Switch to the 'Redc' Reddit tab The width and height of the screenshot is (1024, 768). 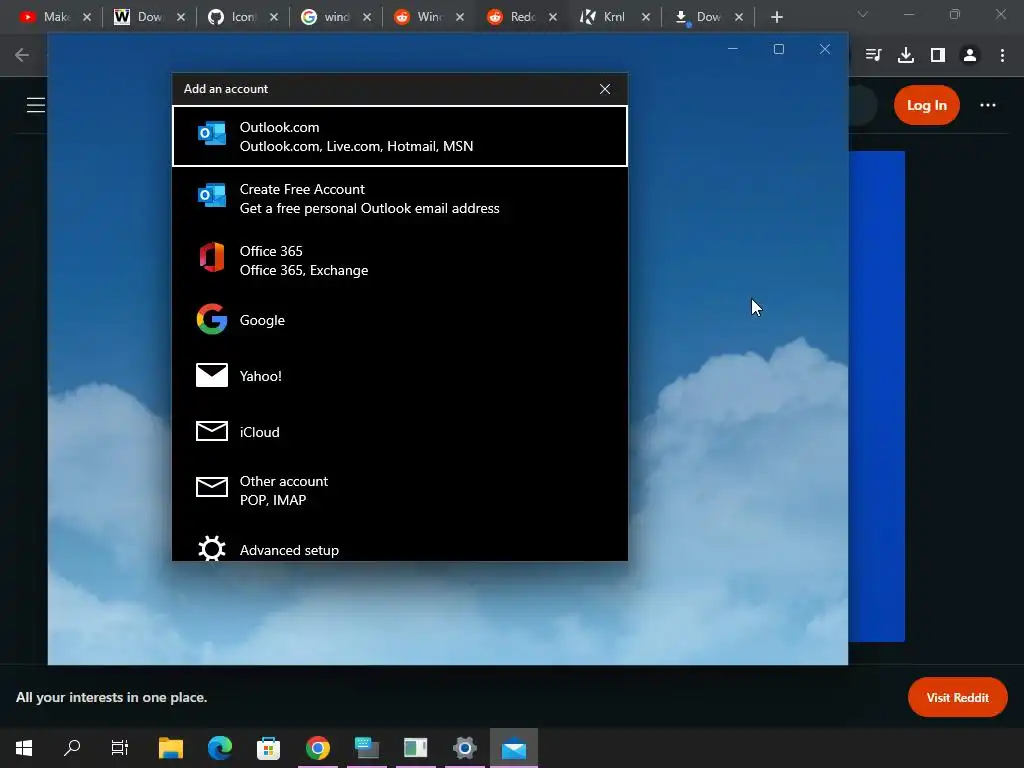(512, 17)
